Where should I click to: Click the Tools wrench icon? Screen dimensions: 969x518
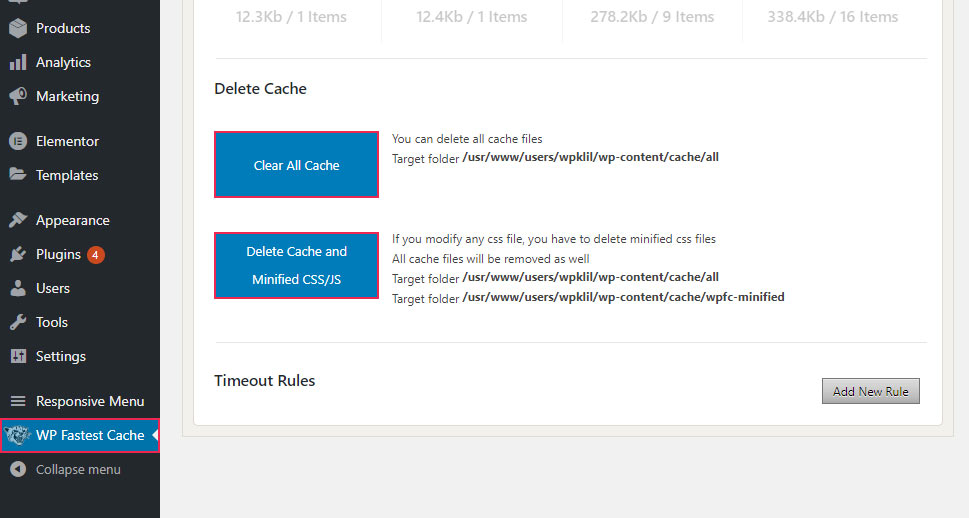click(x=18, y=322)
